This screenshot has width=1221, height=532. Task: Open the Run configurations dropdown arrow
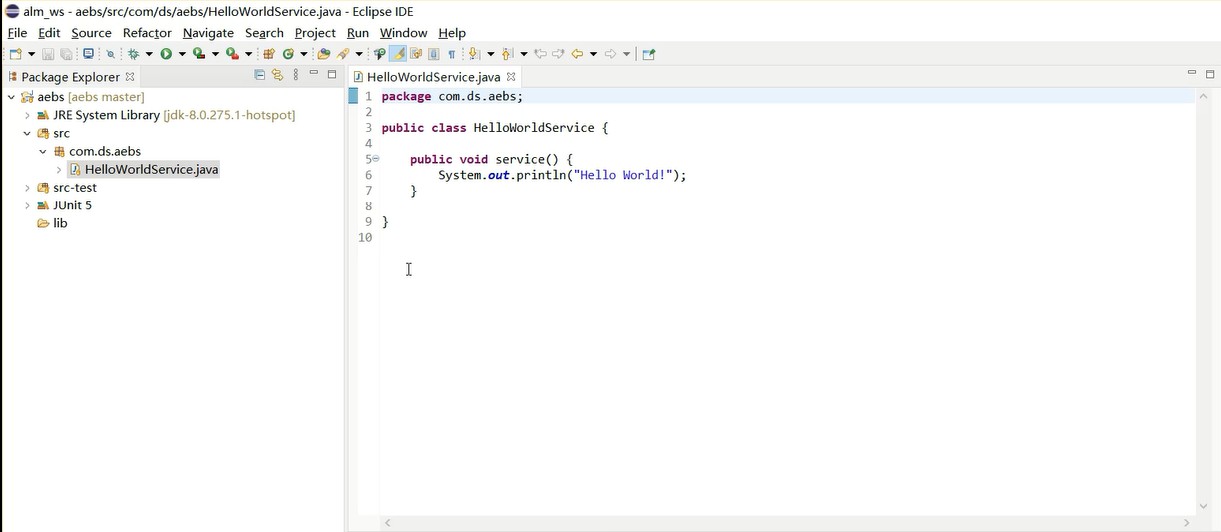pyautogui.click(x=182, y=54)
